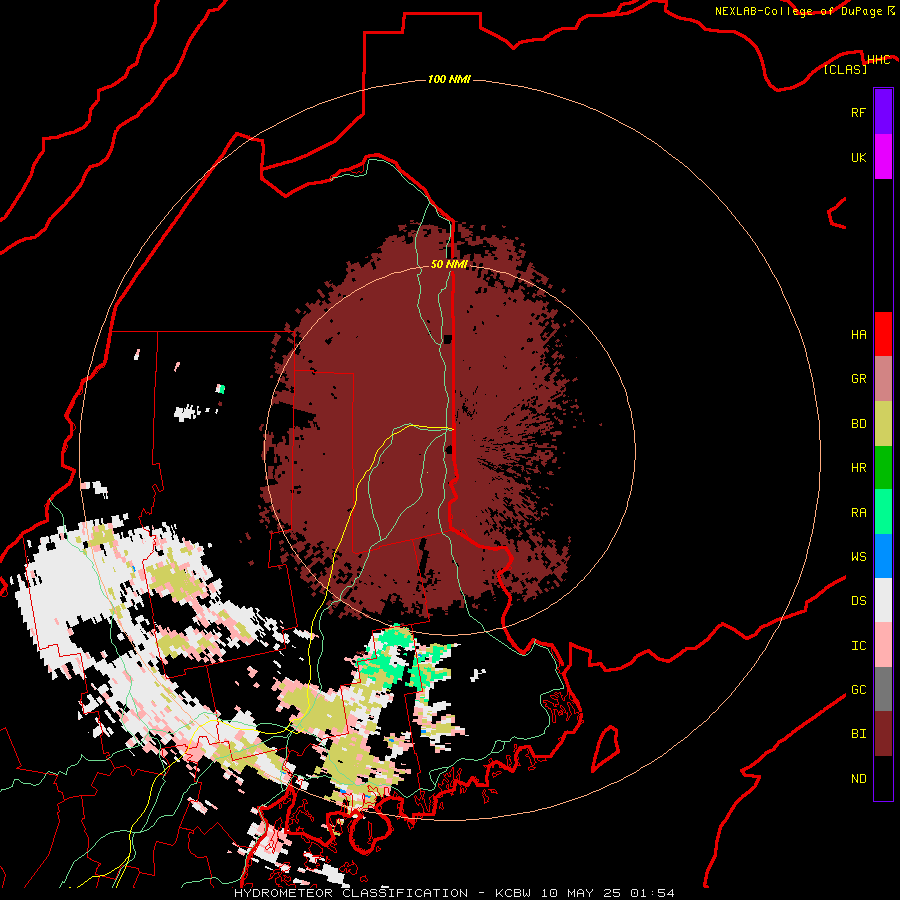Click the [CLAS] units label
Screen dimensions: 900x900
pyautogui.click(x=845, y=70)
